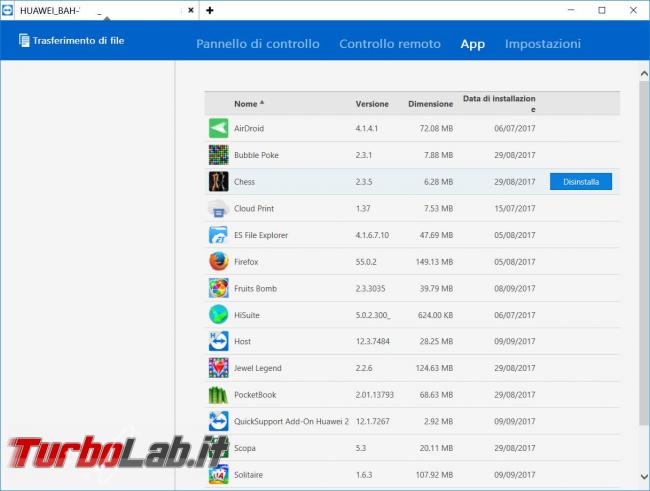Click the ES File Explorer icon

tap(218, 235)
